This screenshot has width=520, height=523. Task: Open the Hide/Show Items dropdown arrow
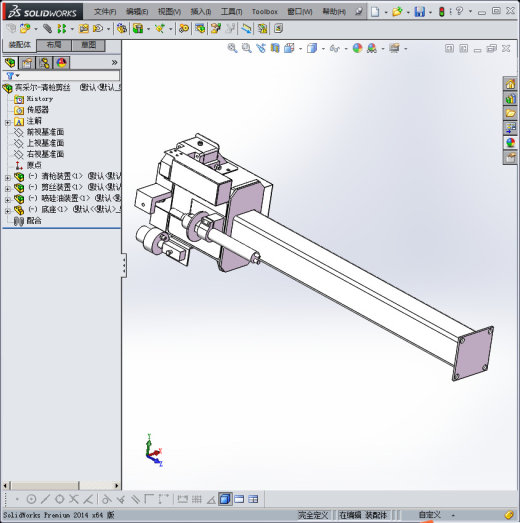[x=346, y=49]
